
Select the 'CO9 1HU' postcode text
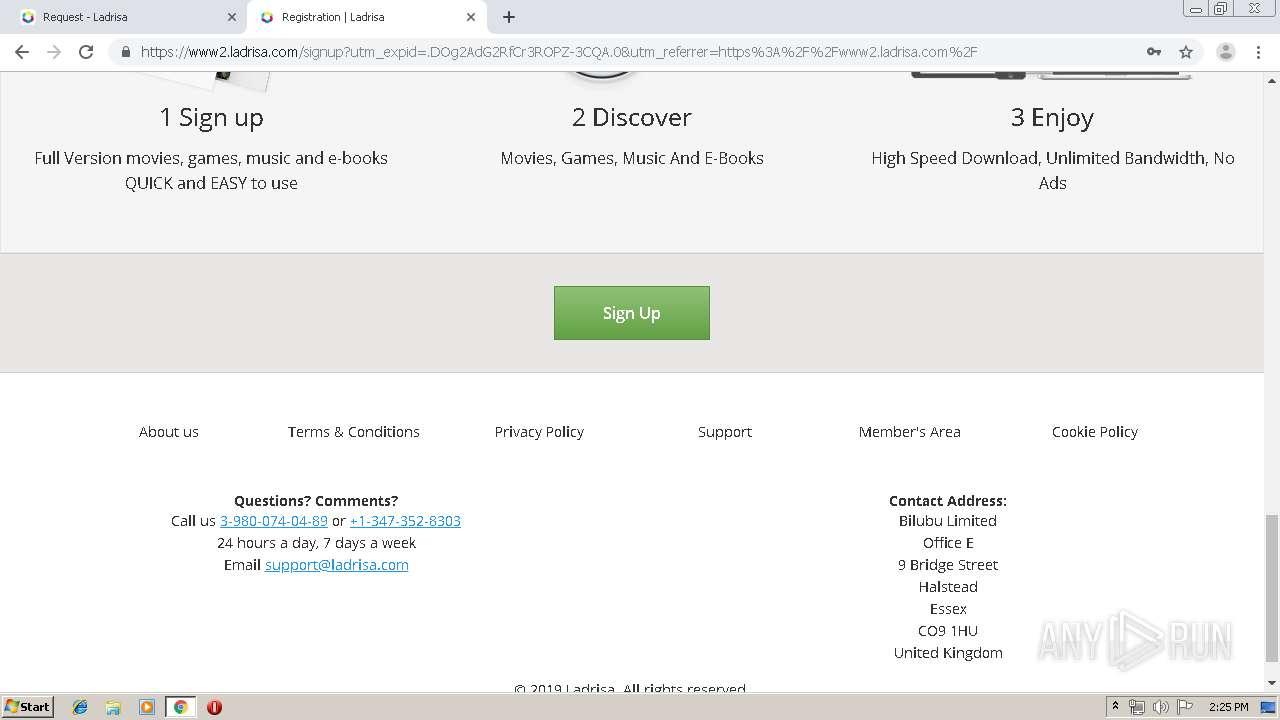click(x=948, y=631)
